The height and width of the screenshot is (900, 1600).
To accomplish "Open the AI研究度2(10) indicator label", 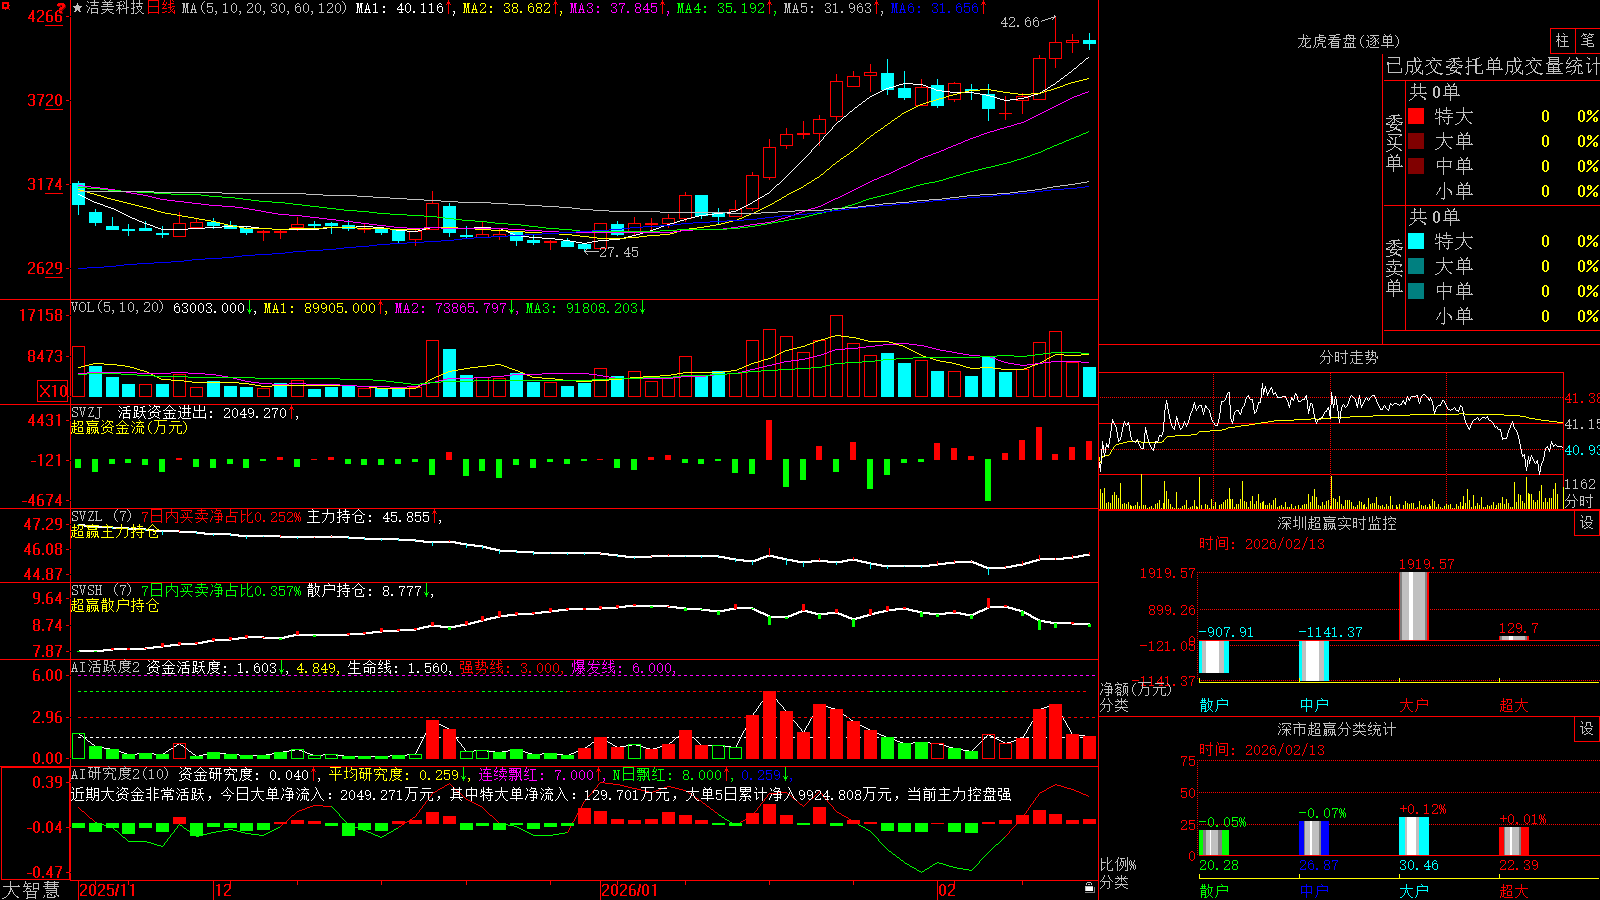I will coord(121,774).
